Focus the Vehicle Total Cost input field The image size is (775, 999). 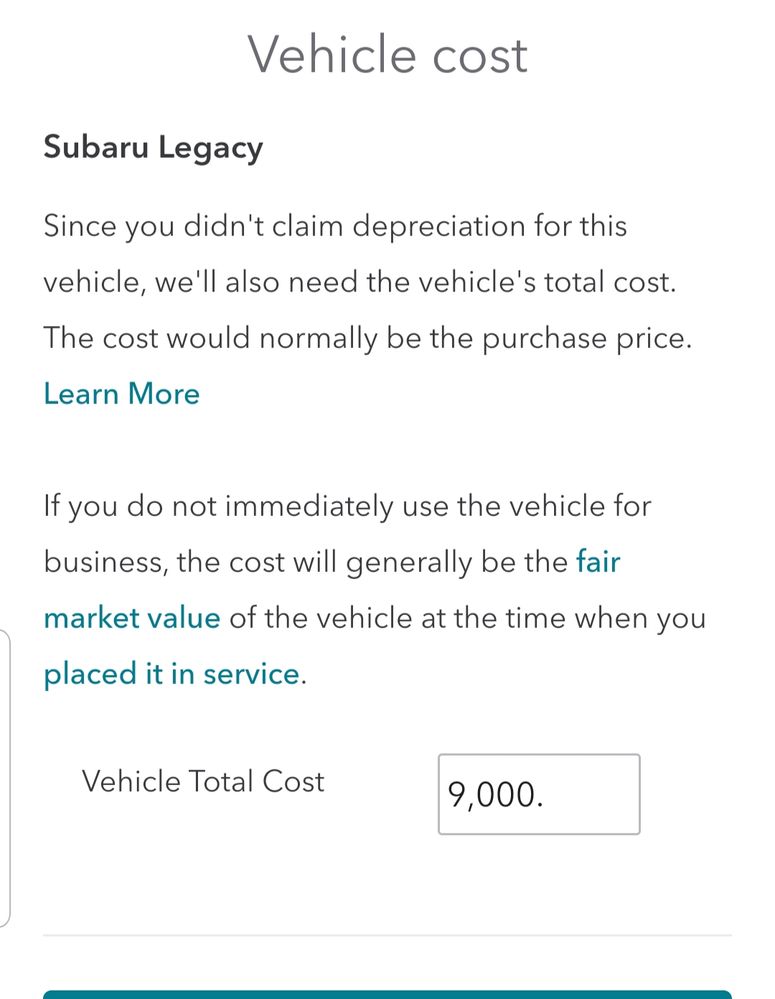(539, 794)
